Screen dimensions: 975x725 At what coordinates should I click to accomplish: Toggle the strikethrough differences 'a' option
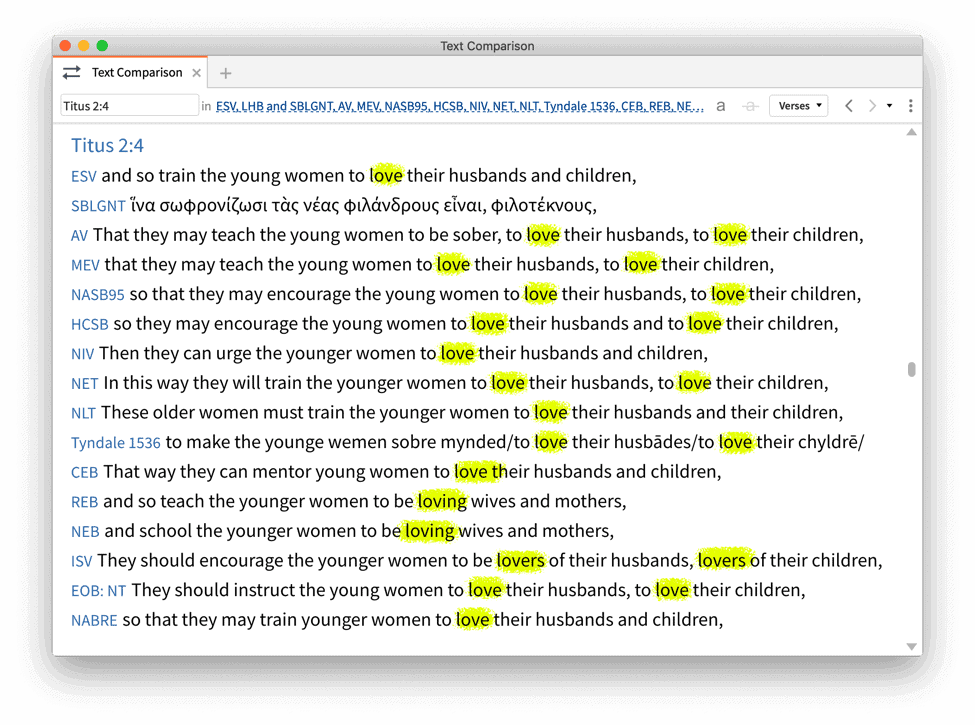pos(750,106)
